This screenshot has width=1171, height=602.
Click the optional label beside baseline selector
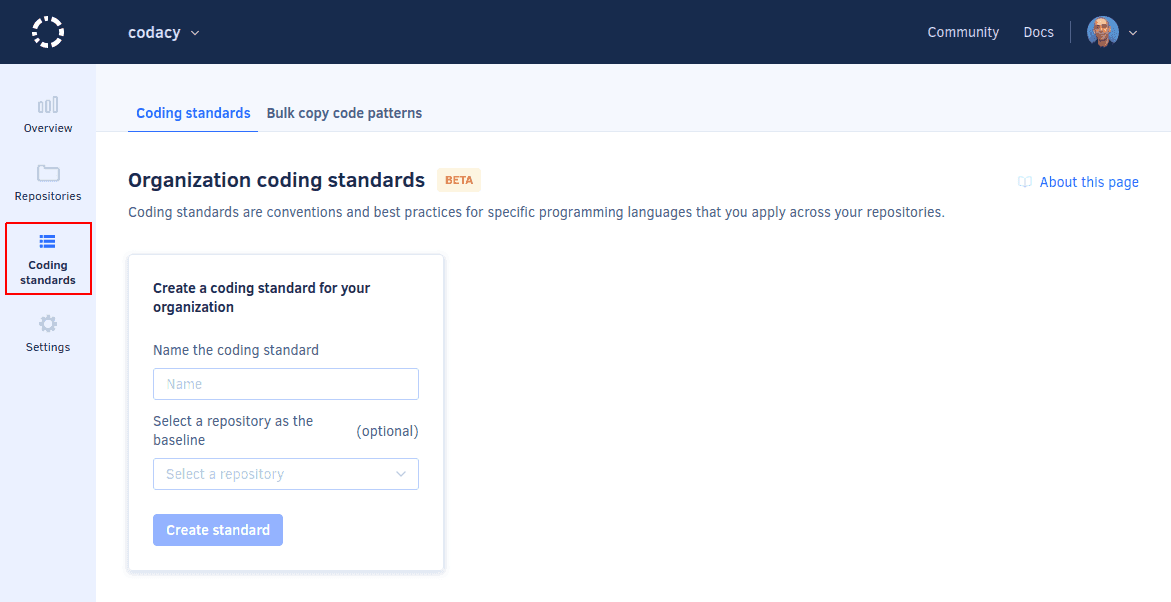(387, 431)
